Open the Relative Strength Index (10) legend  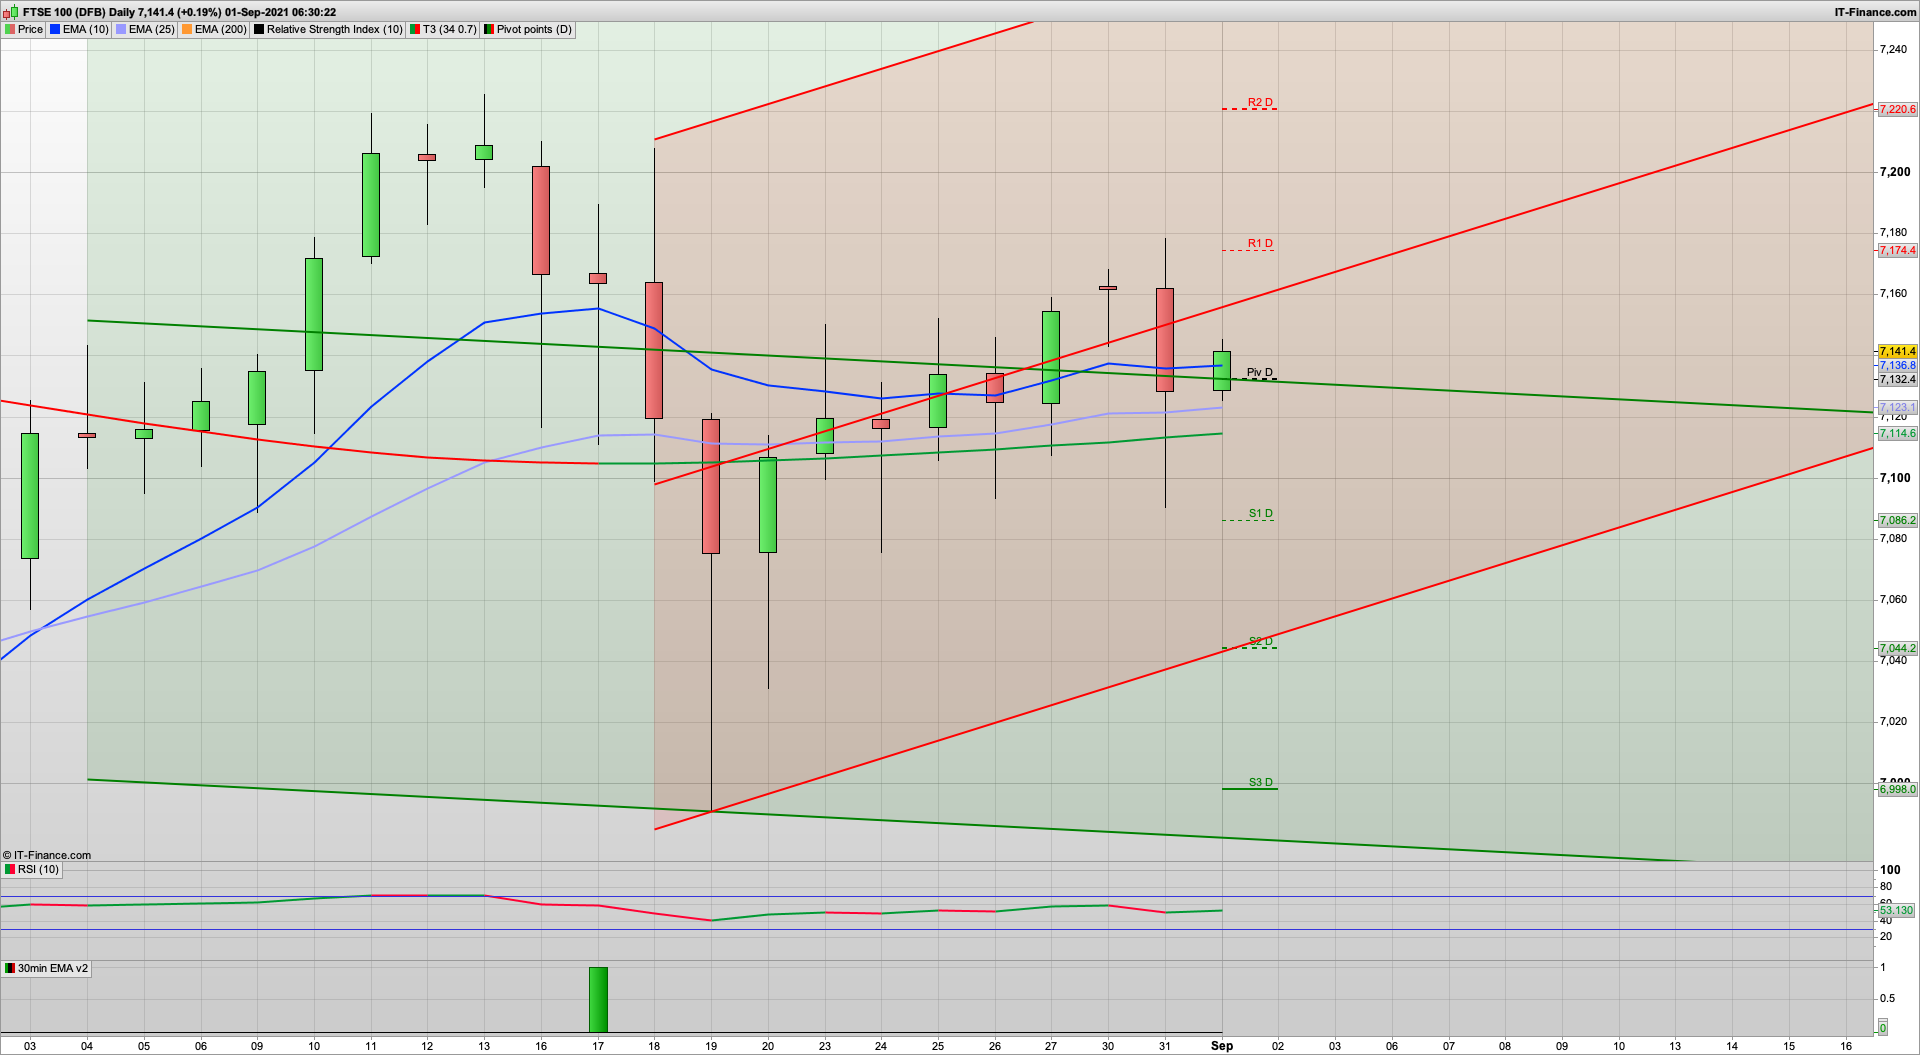[x=328, y=29]
